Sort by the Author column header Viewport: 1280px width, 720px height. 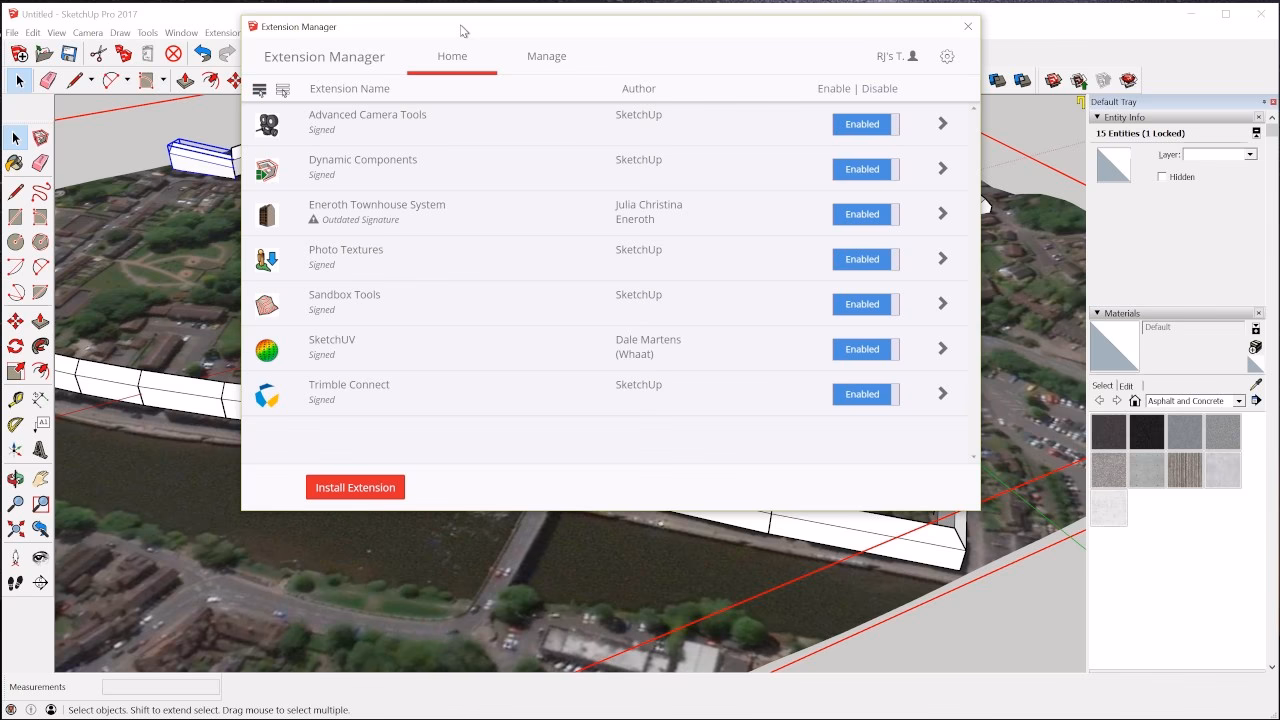(639, 89)
